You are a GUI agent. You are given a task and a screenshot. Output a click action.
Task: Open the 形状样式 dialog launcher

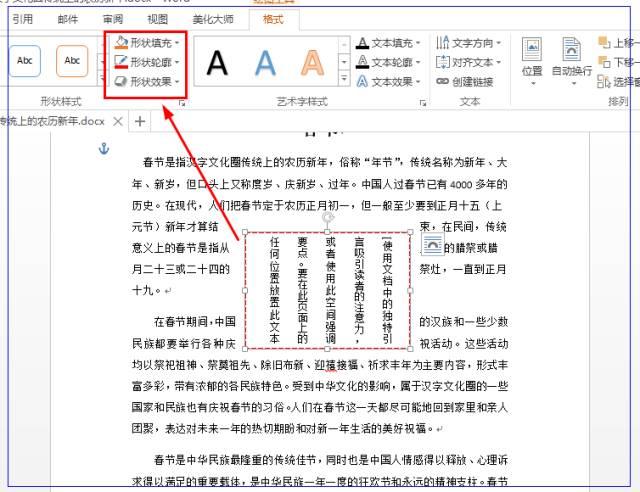pos(182,104)
